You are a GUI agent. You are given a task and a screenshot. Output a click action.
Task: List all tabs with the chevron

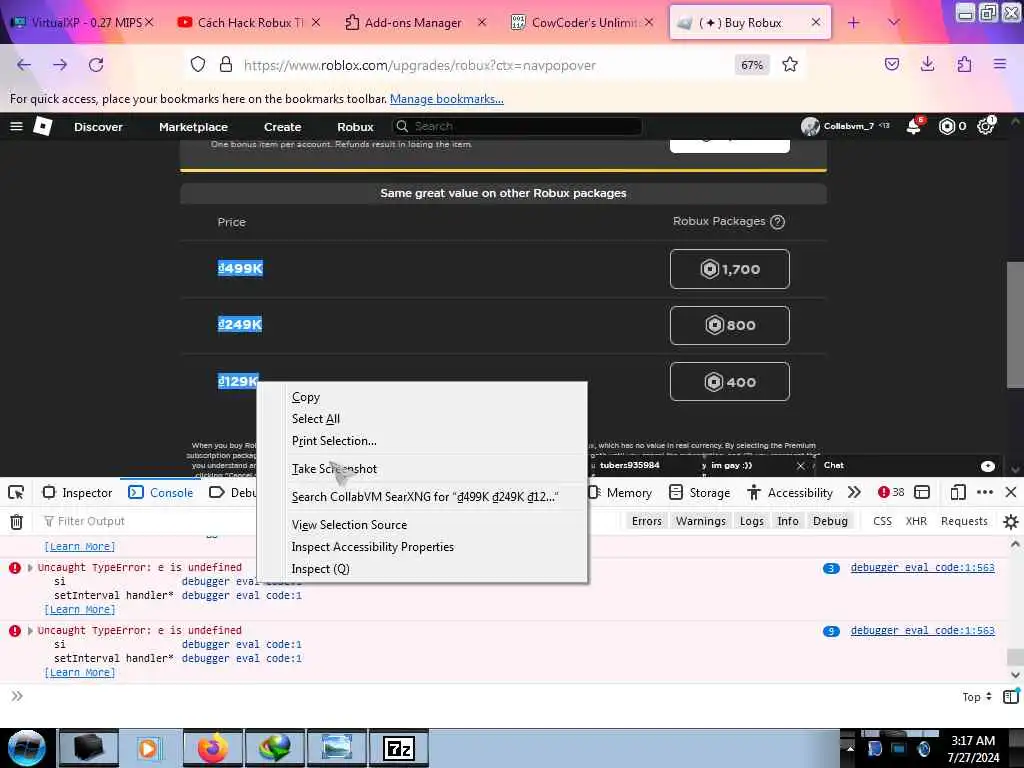coord(894,23)
